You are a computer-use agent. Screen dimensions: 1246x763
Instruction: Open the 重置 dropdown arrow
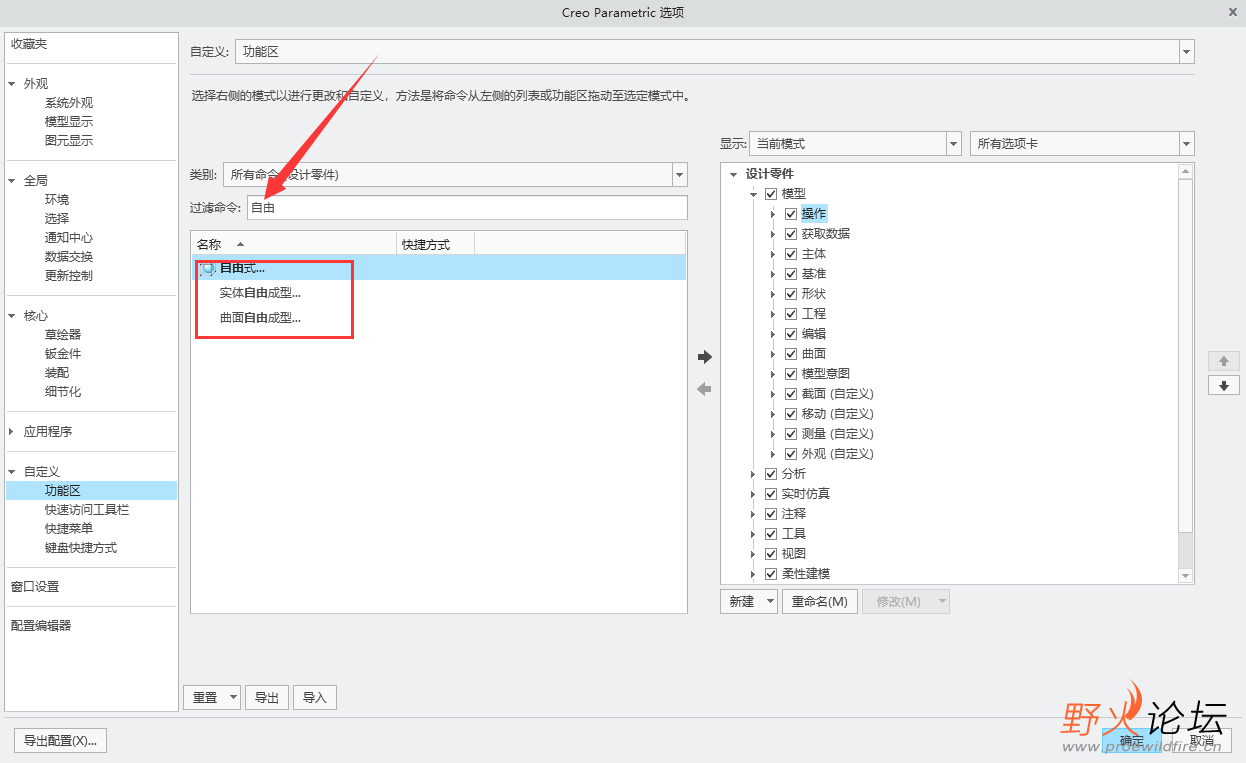233,698
